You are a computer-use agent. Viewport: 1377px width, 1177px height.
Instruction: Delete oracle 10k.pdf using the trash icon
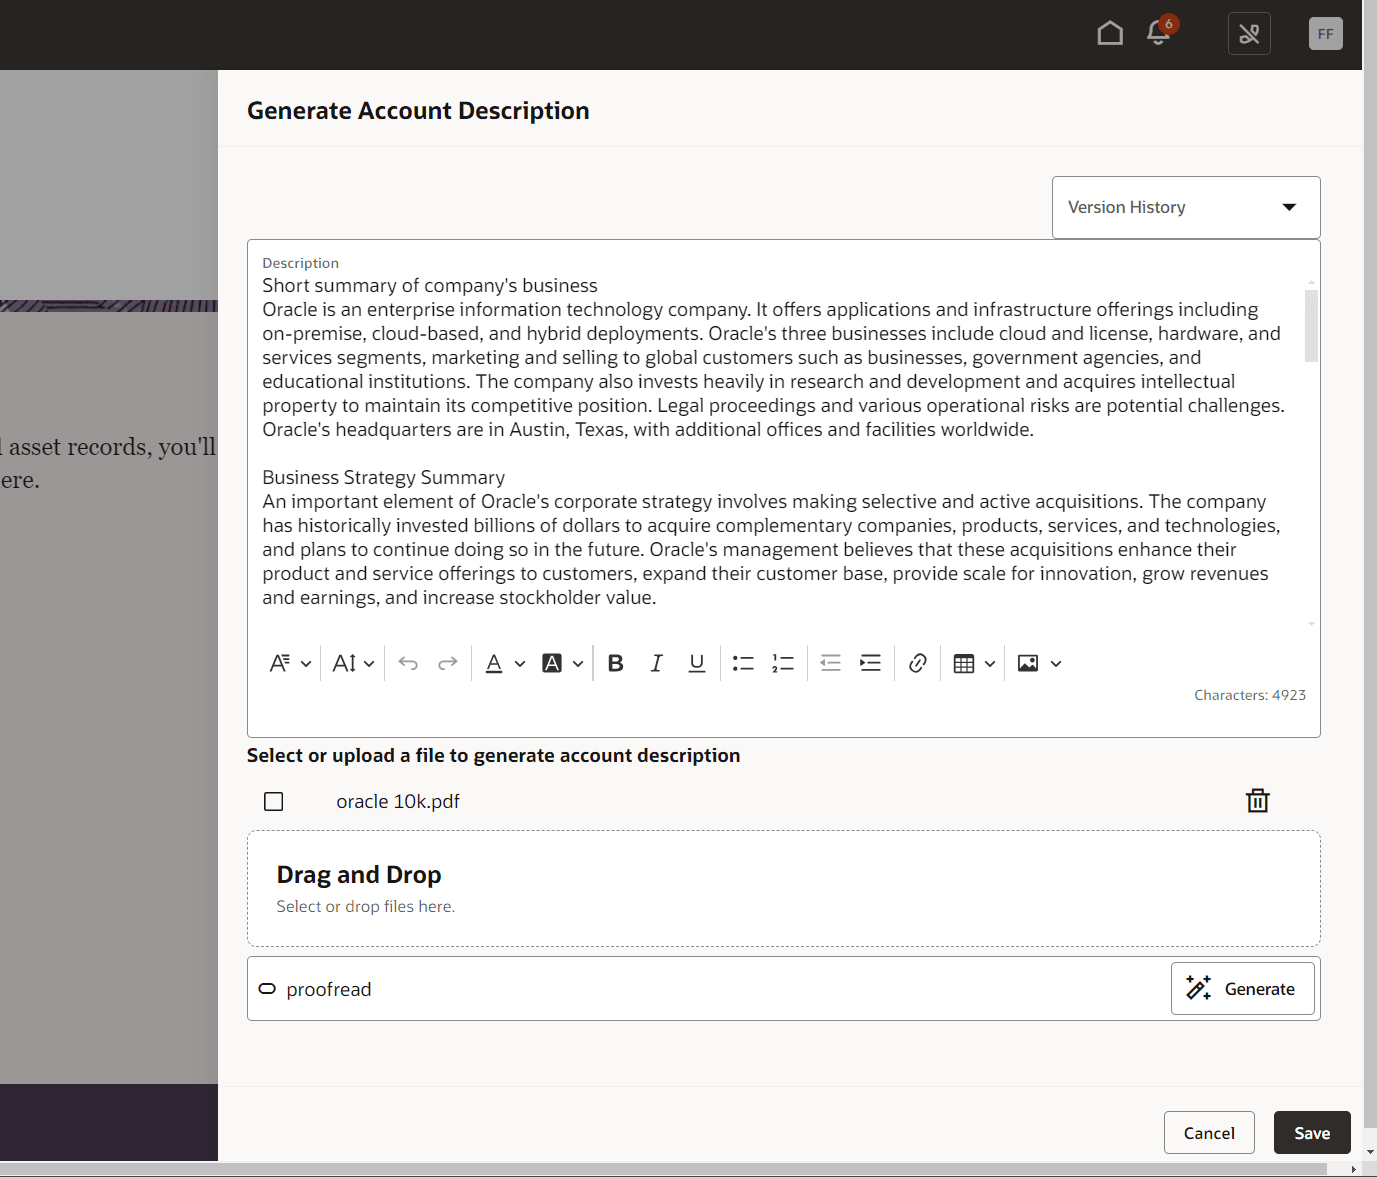[1257, 800]
